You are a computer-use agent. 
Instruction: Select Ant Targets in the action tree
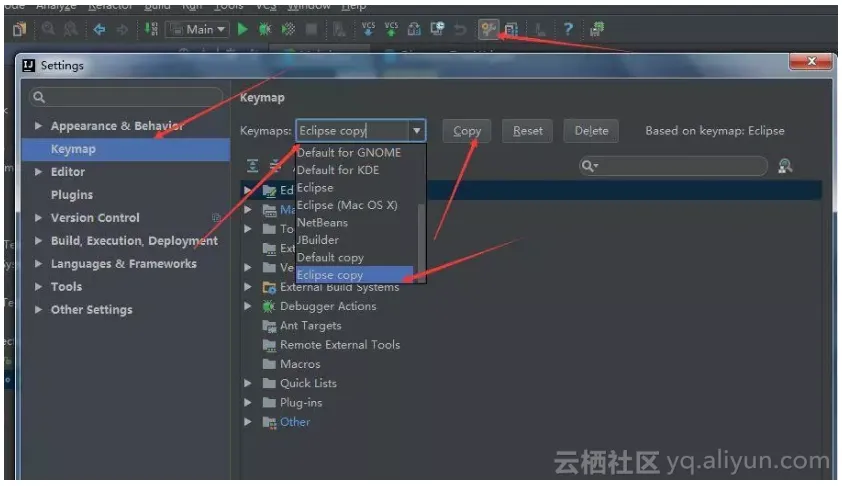coord(310,325)
